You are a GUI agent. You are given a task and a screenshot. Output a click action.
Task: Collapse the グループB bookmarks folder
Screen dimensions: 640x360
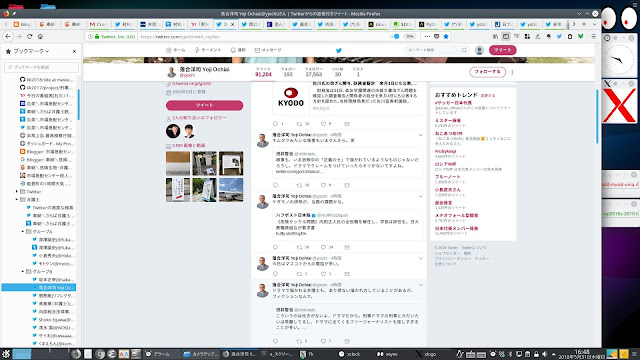pyautogui.click(x=23, y=271)
